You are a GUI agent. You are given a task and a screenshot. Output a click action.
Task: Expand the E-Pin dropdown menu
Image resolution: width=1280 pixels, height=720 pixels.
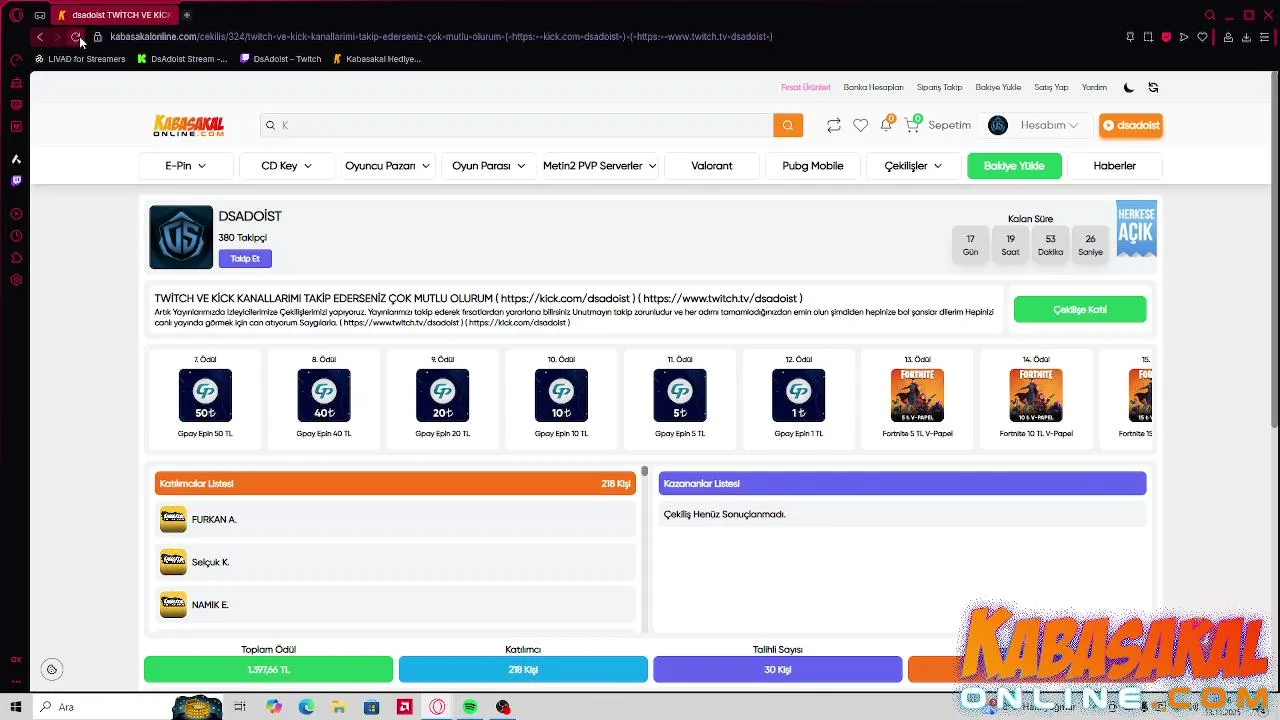point(186,166)
